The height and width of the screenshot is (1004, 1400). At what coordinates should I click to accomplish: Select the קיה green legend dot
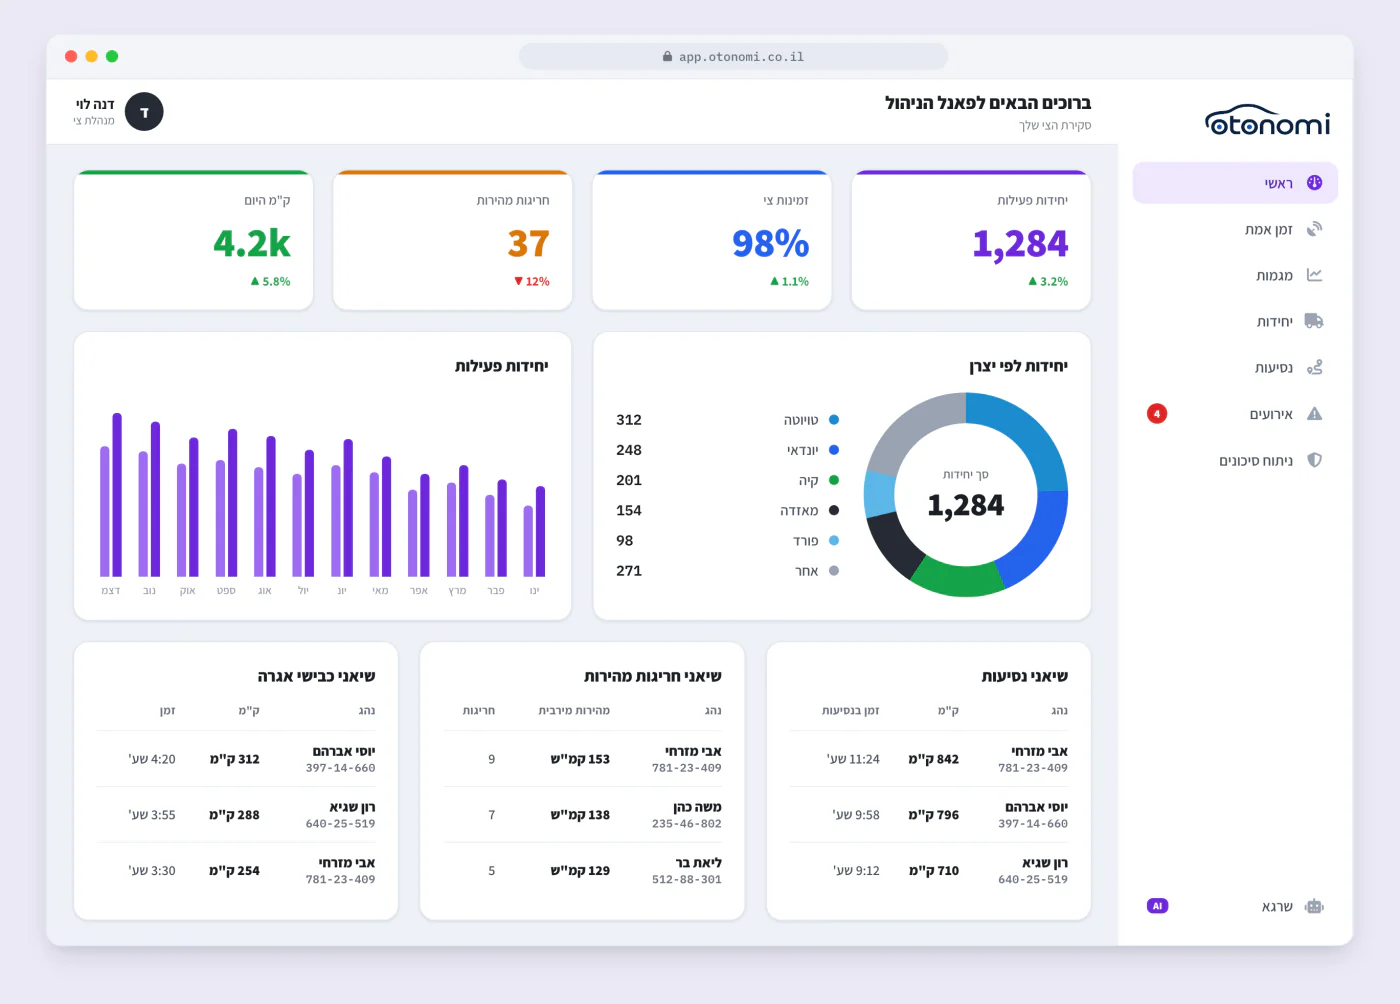point(834,480)
